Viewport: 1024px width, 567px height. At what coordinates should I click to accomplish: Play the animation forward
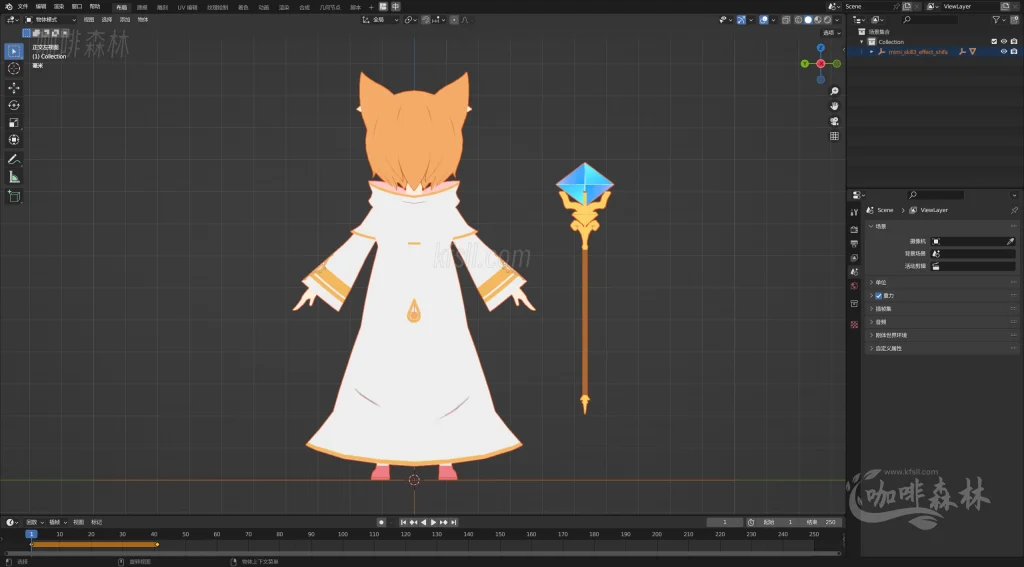coord(433,523)
